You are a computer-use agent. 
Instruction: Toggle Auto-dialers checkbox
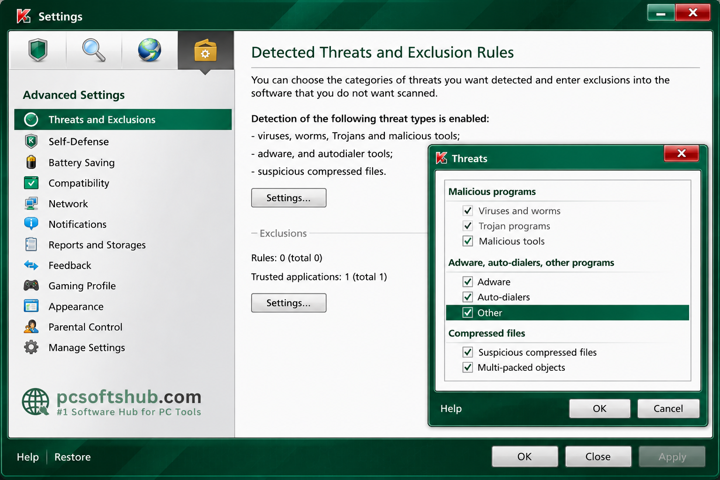click(x=468, y=297)
